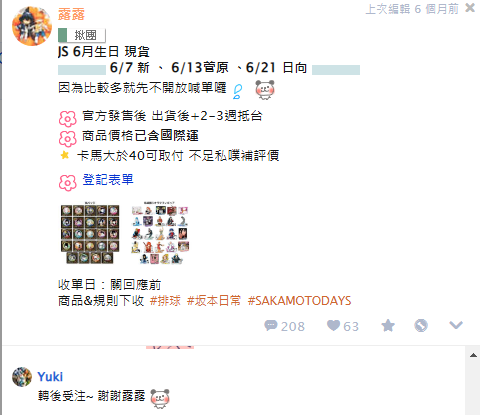Click the scroll up arrow in replies
Screen dimensions: 480x415
[473, 355]
